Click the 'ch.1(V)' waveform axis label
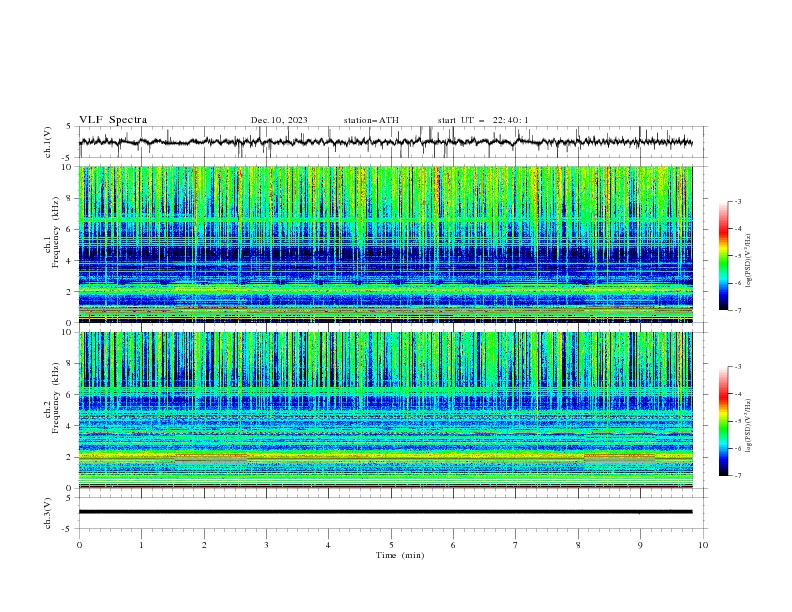Viewport: 792px width, 612px height. click(x=48, y=142)
